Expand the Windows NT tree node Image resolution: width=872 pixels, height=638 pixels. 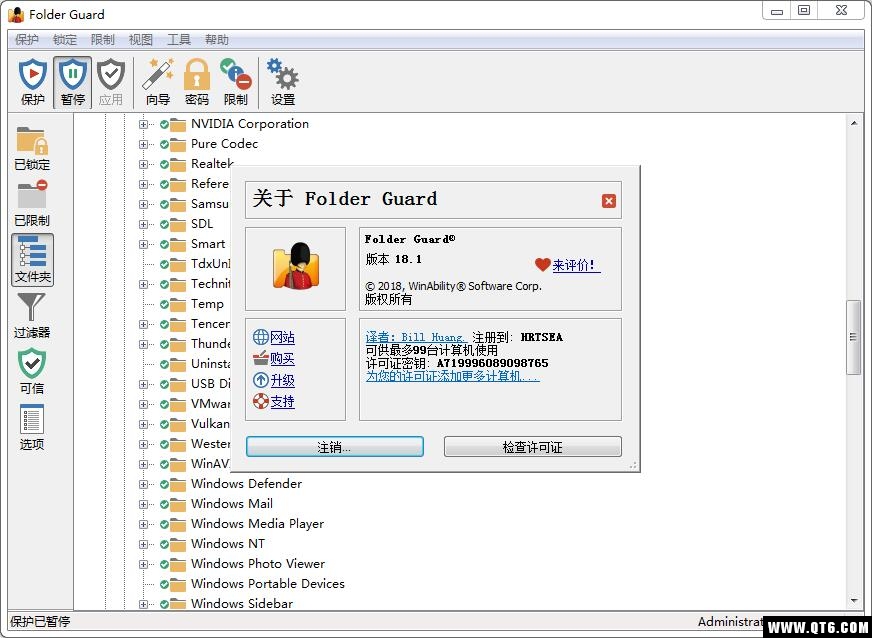tap(143, 545)
